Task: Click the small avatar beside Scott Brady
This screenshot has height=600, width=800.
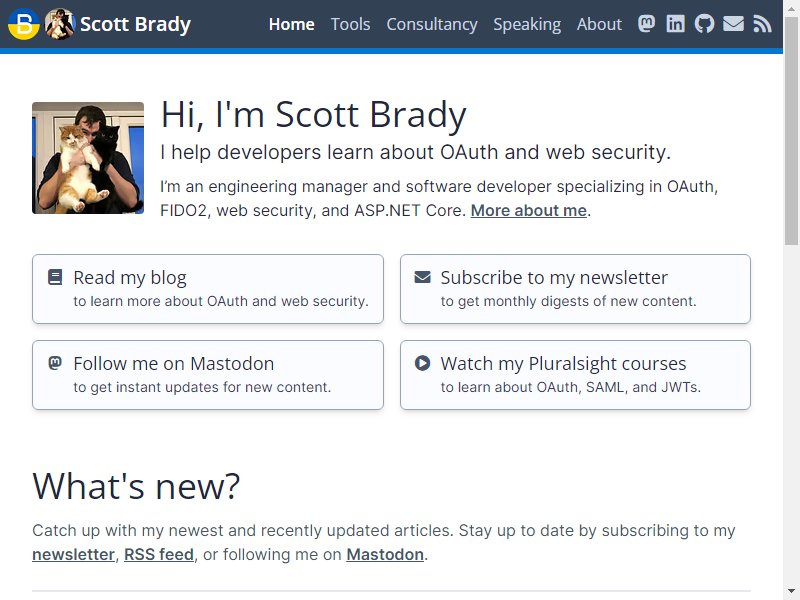Action: point(60,24)
